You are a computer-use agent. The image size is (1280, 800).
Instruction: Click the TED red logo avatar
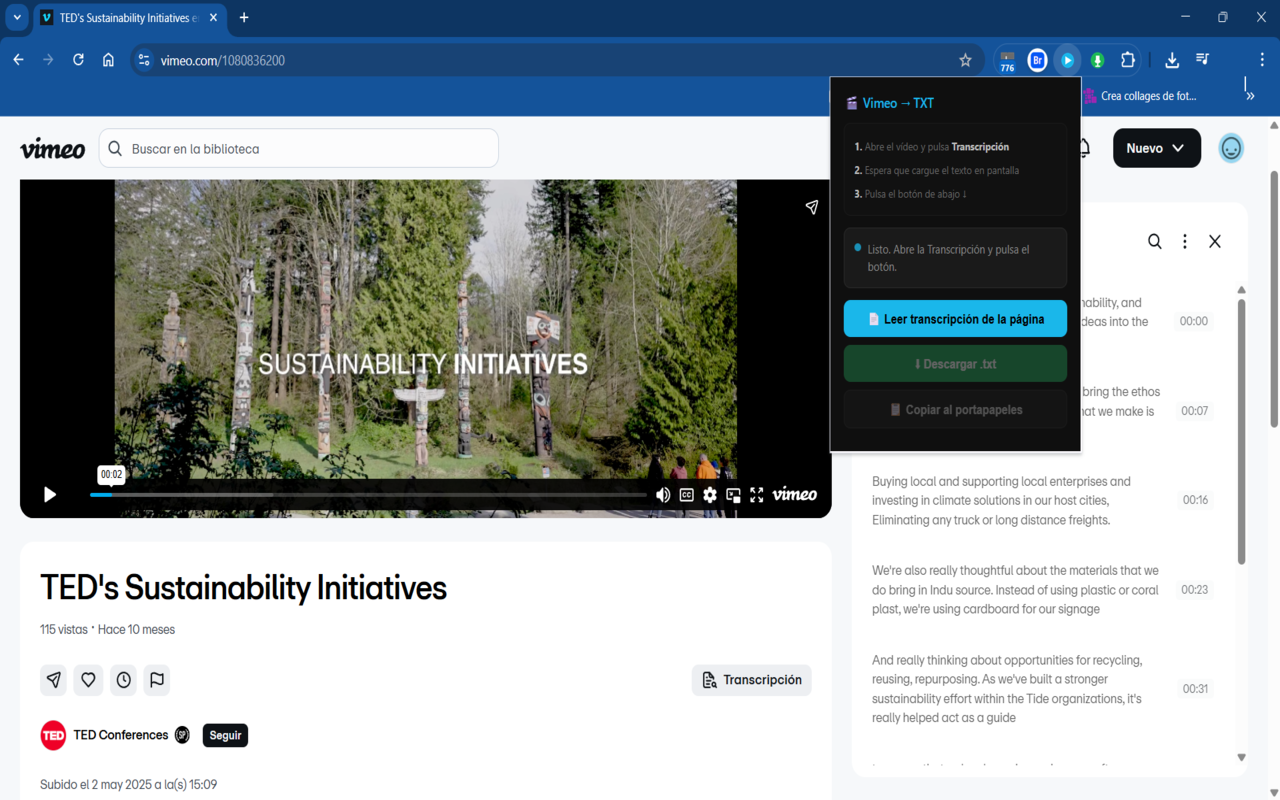53,735
